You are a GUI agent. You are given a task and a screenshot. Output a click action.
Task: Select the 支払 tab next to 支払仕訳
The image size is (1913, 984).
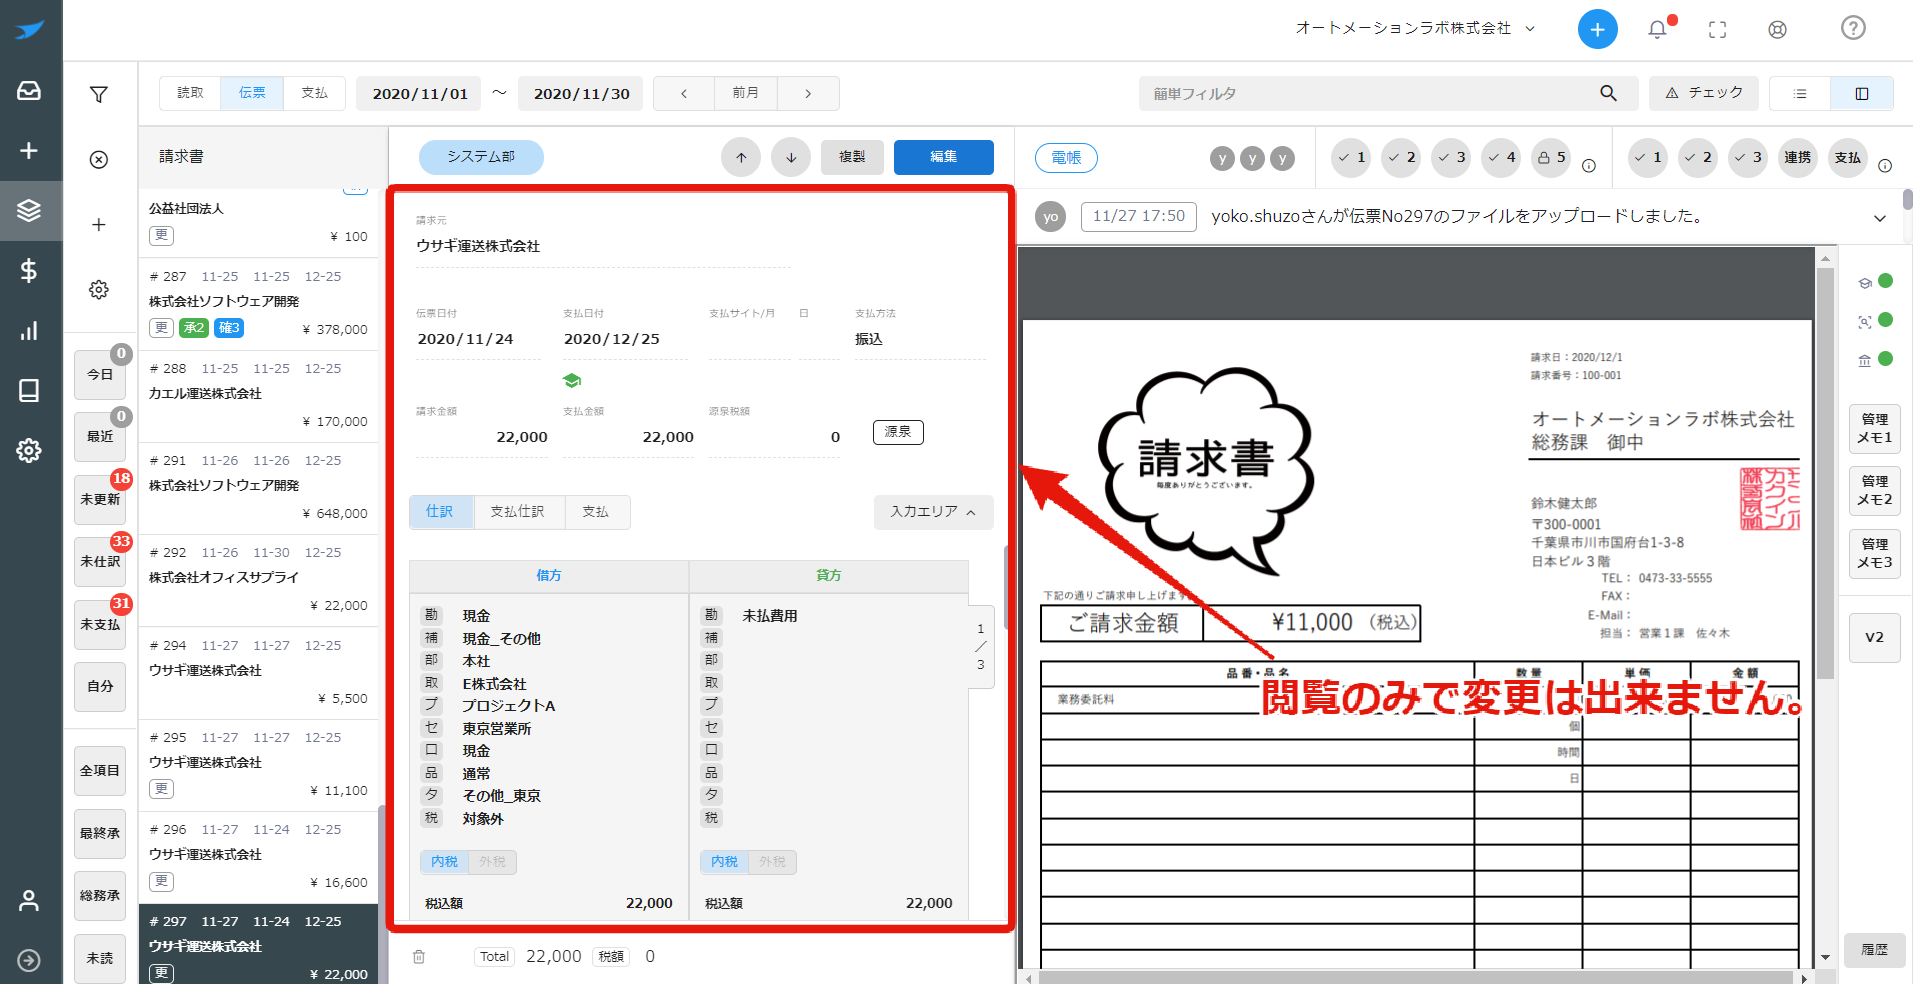[x=596, y=512]
